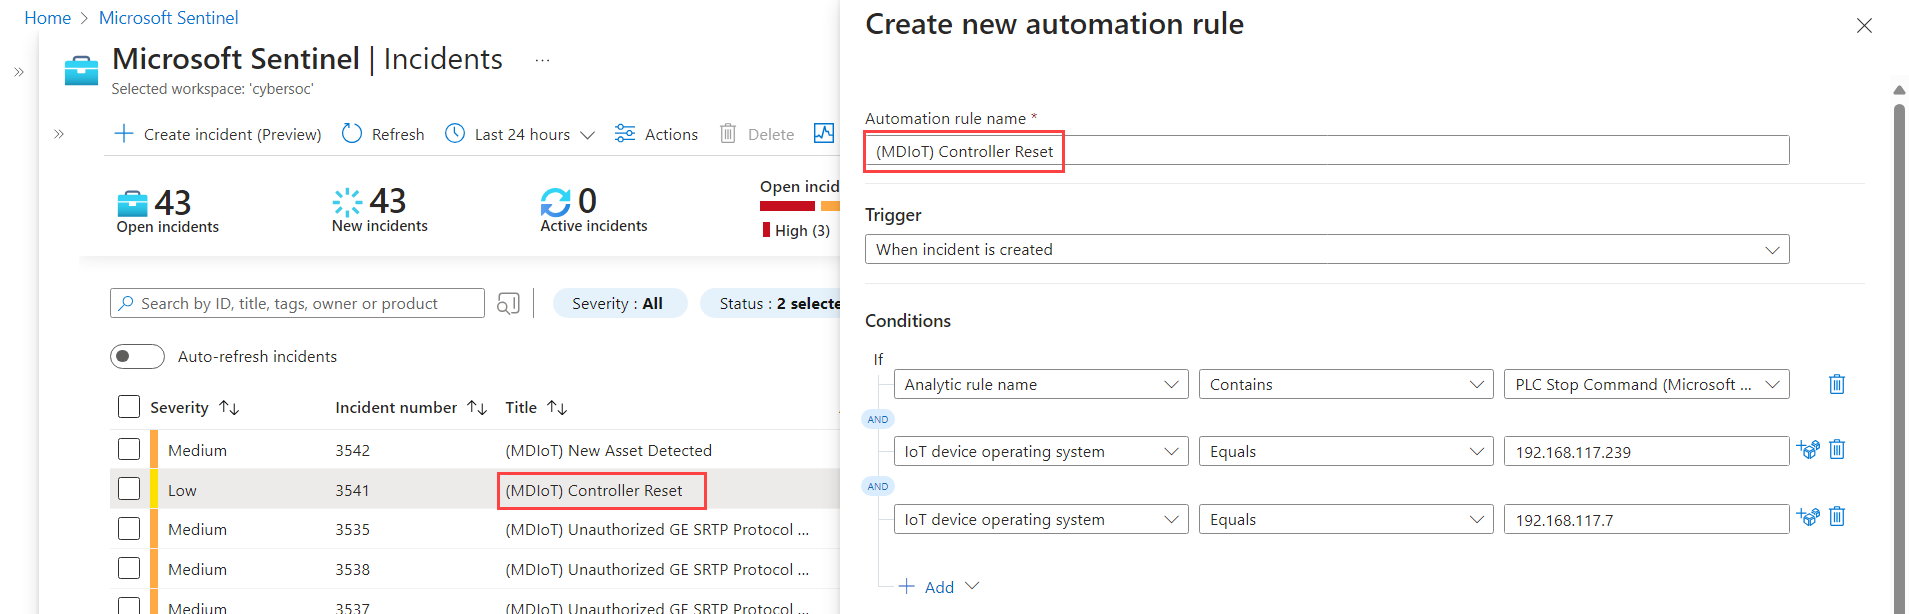1909x614 pixels.
Task: Click scroll-up arrow of panel scrollbar
Action: tap(1899, 90)
